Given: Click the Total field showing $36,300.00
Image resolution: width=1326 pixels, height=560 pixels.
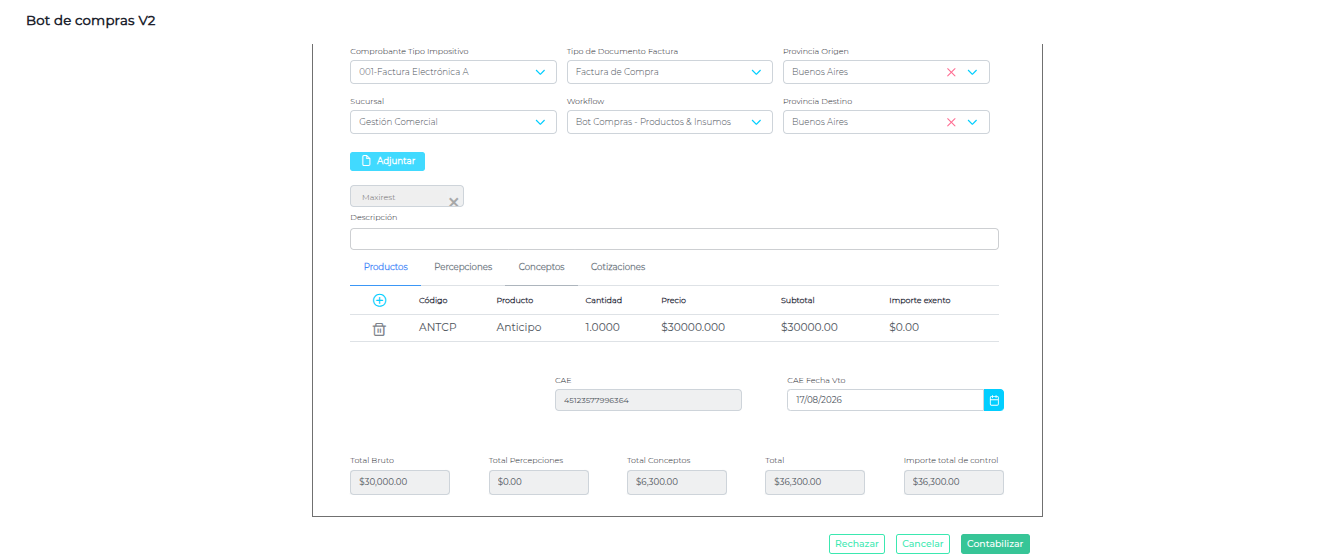Looking at the screenshot, I should tap(815, 482).
